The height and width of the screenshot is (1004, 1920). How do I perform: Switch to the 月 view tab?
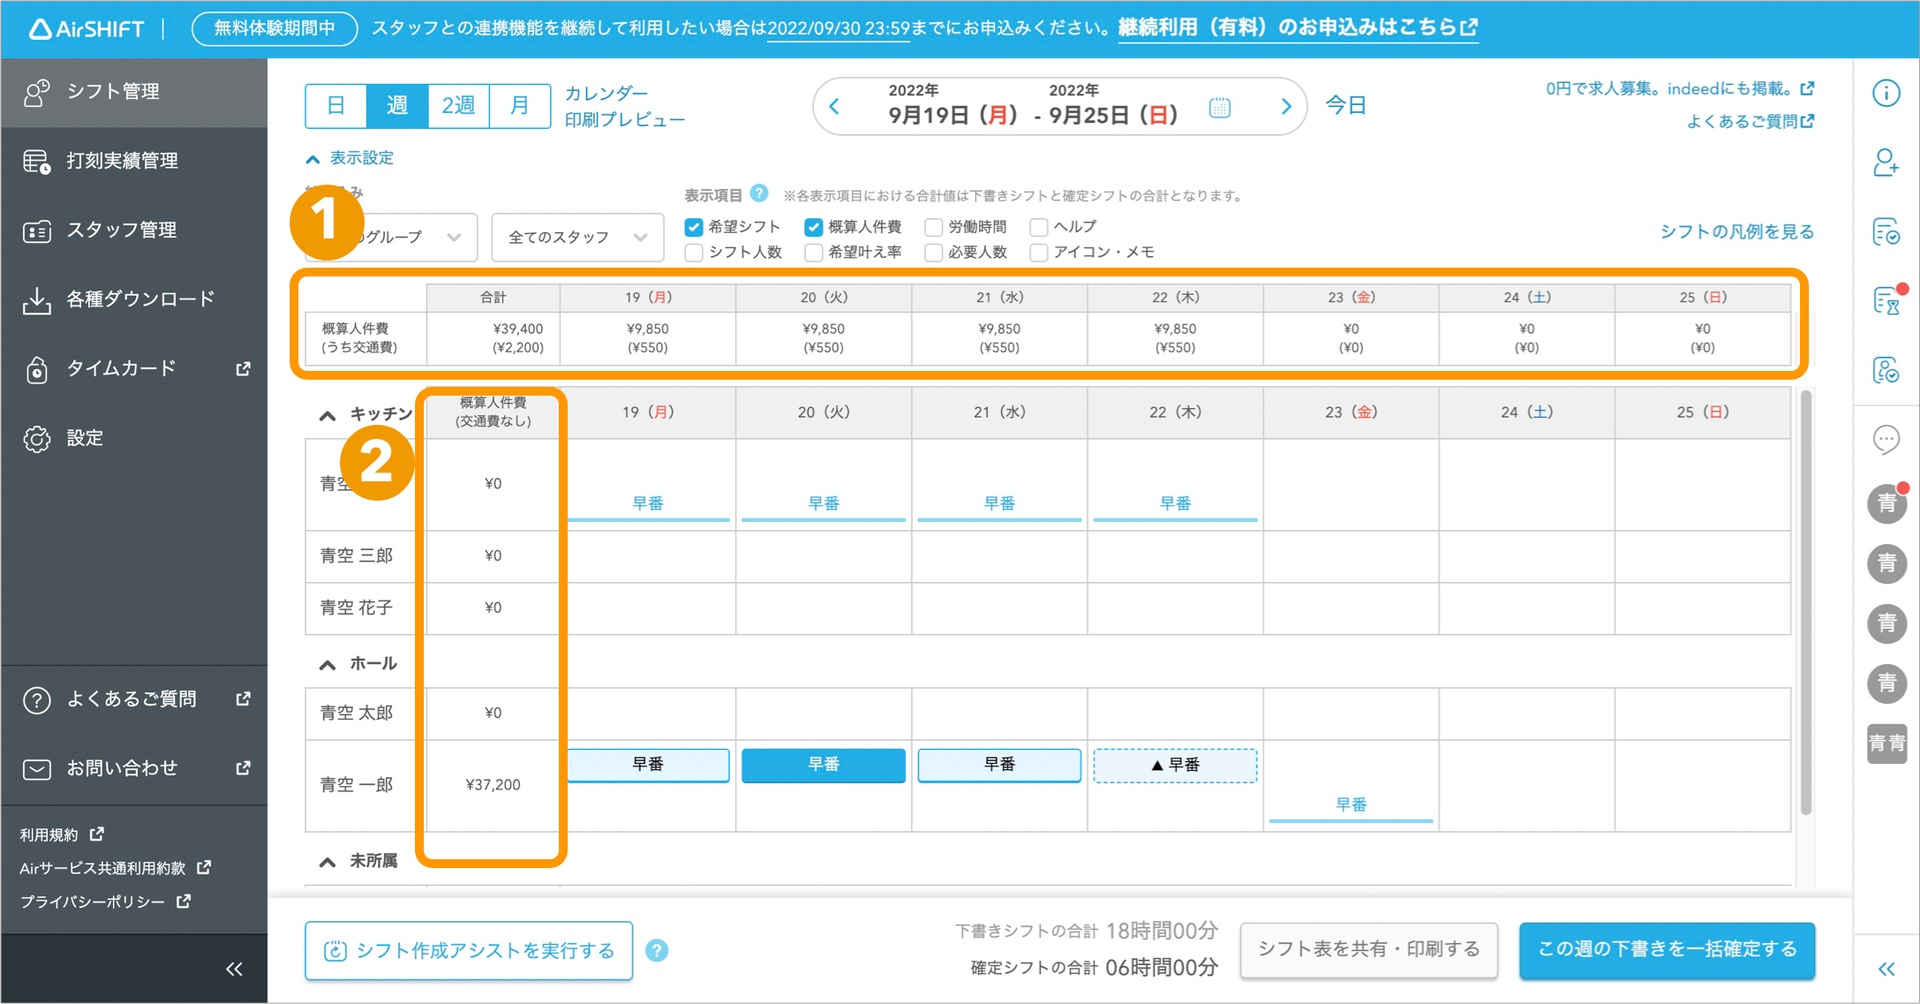coord(519,105)
